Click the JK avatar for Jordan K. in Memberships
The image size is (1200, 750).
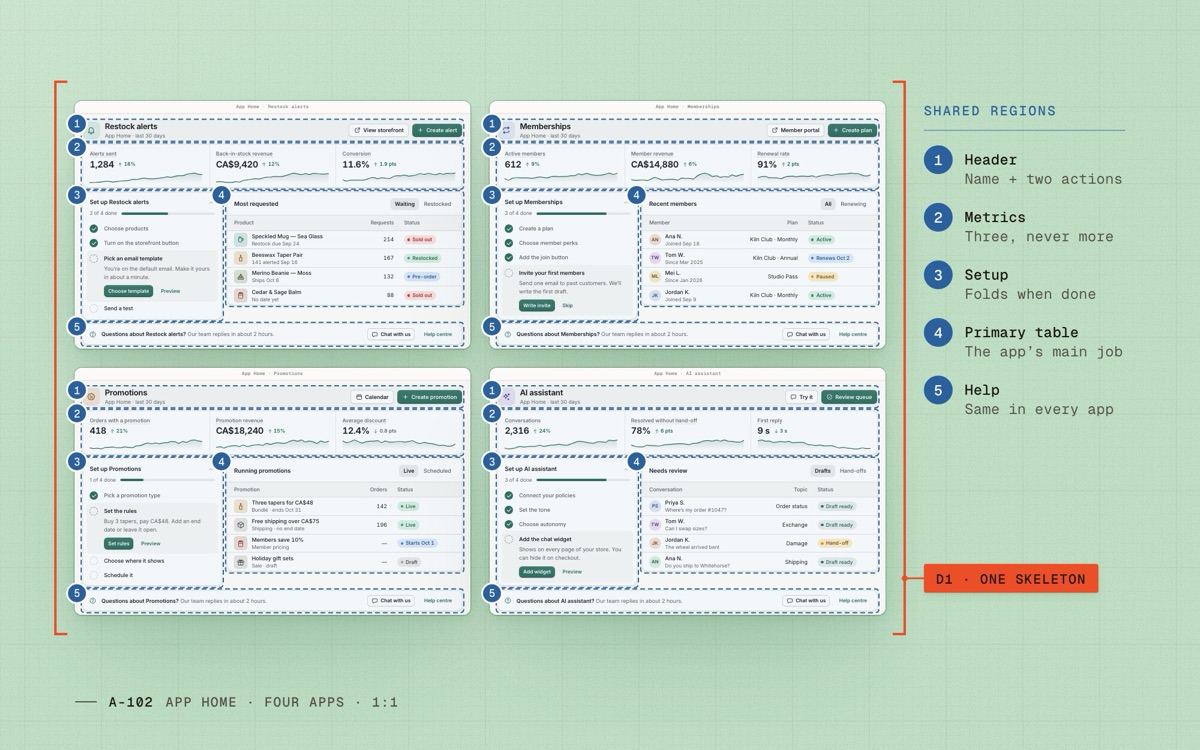click(x=655, y=296)
